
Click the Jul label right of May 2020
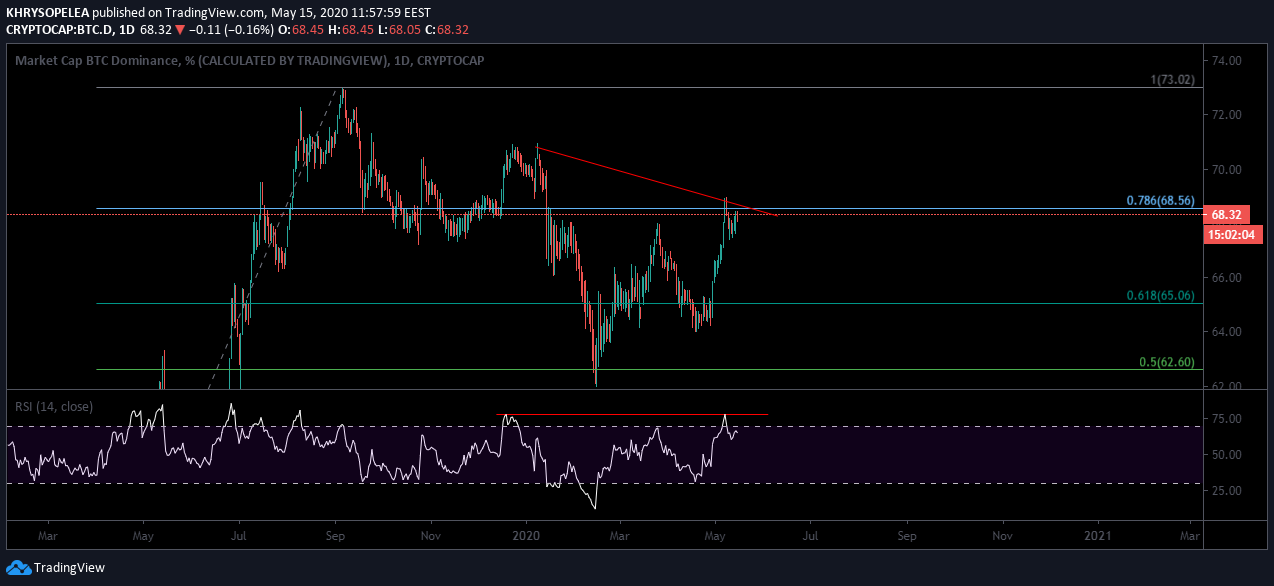(x=811, y=535)
